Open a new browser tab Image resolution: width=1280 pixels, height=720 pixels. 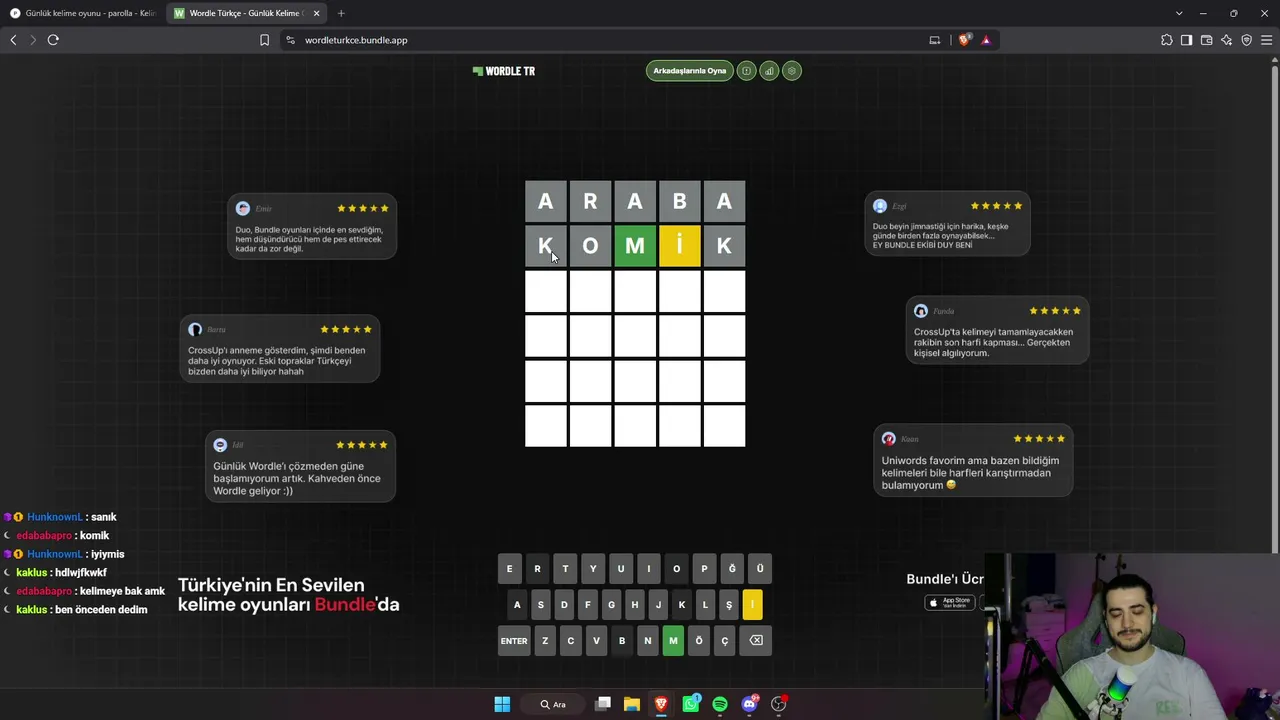(341, 13)
